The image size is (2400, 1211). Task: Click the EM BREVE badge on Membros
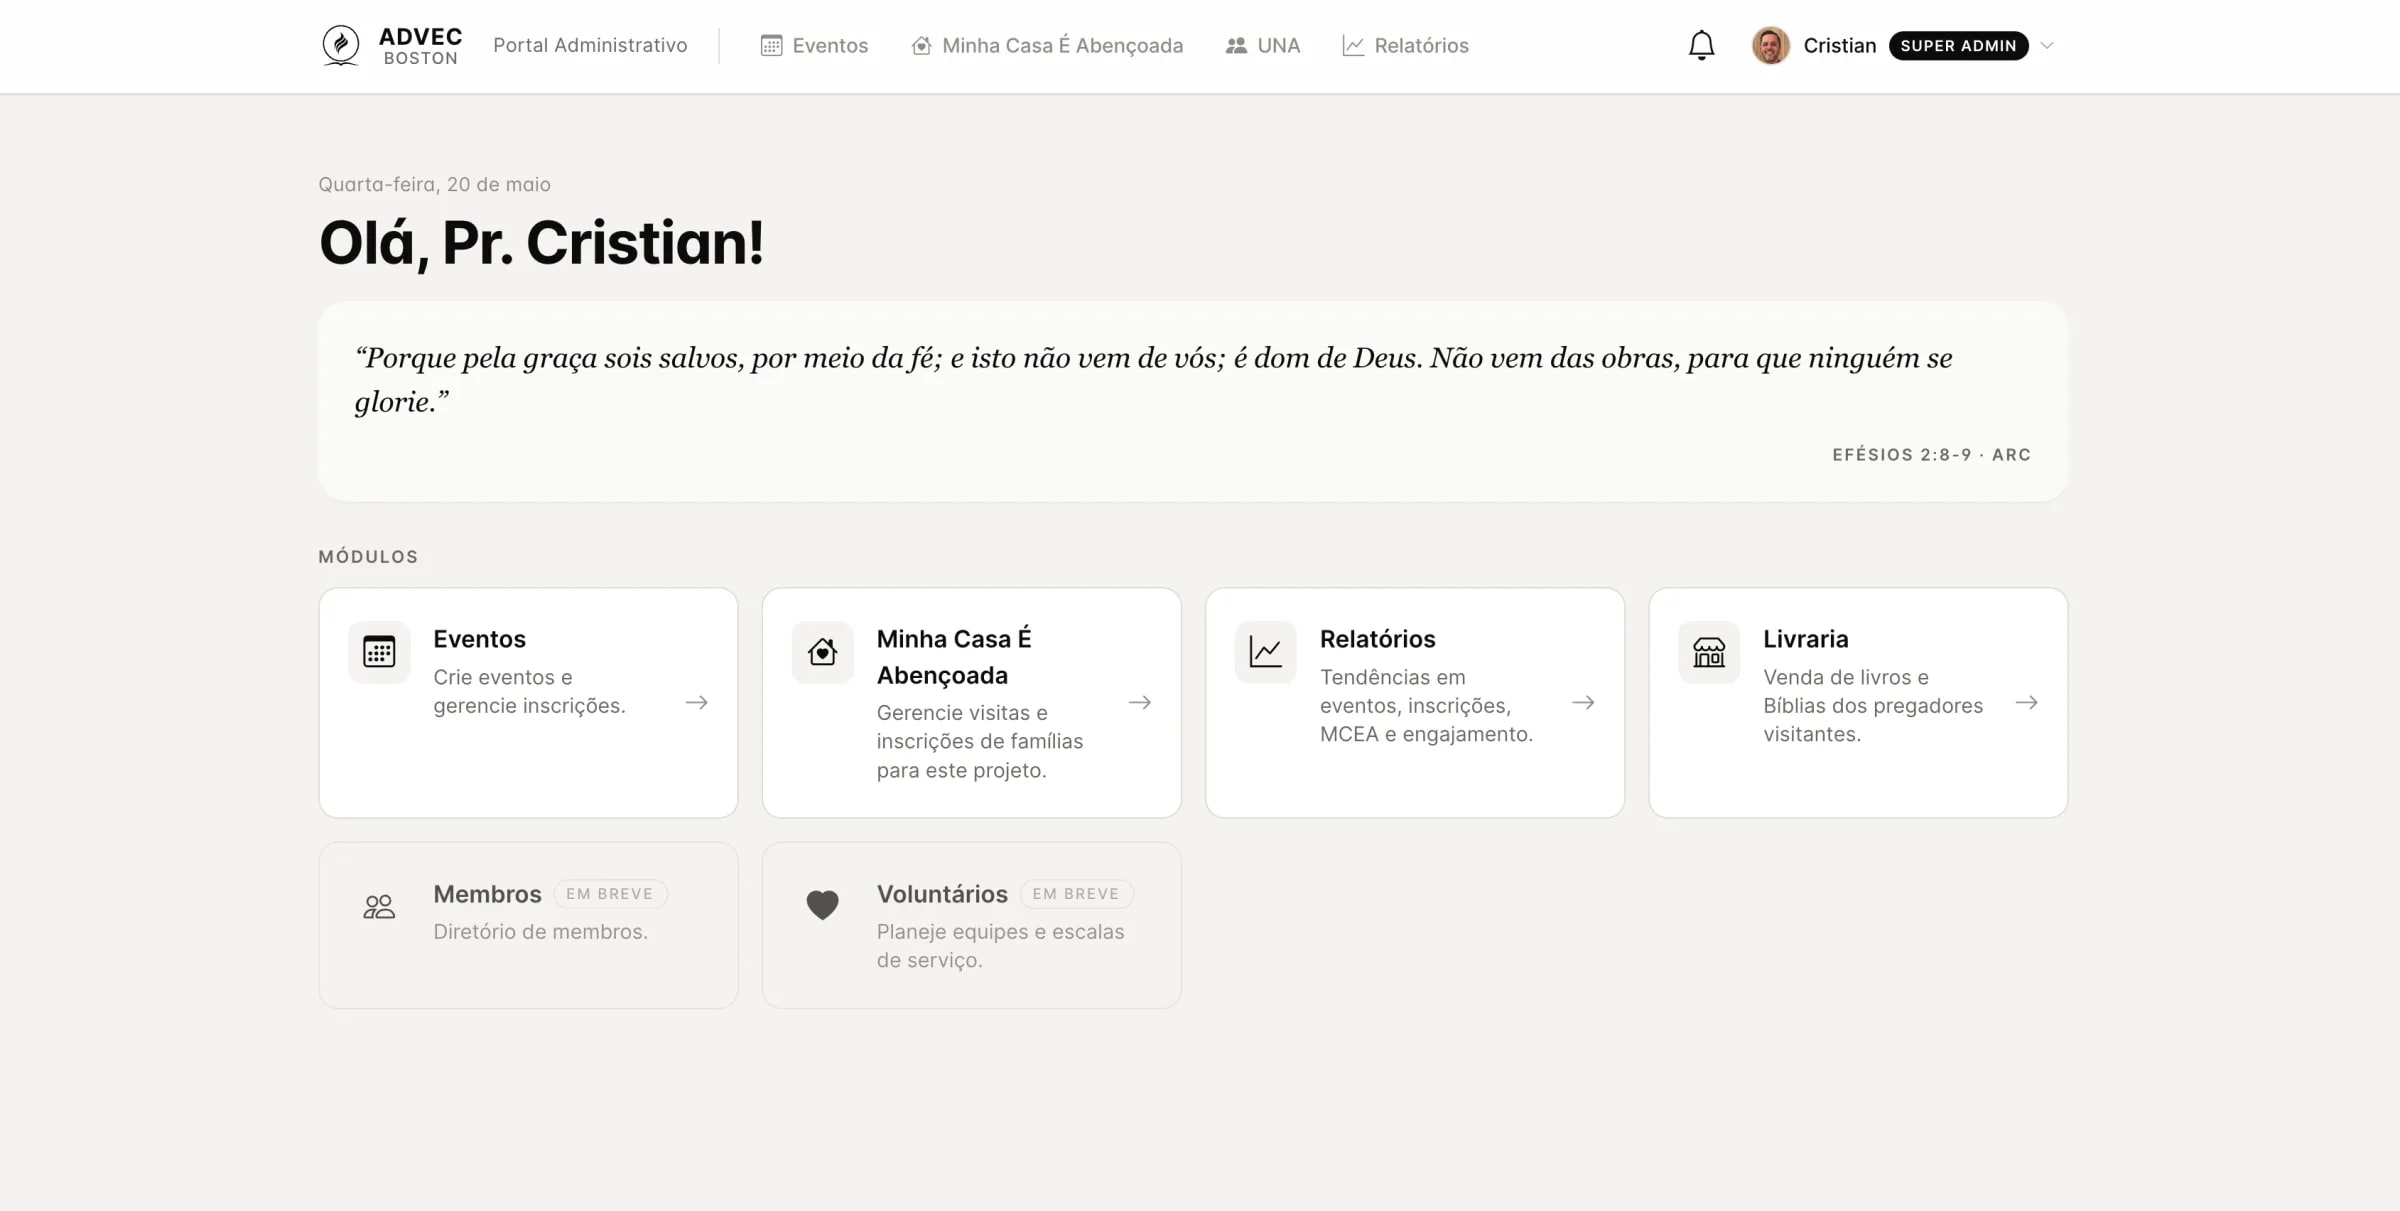pos(610,894)
